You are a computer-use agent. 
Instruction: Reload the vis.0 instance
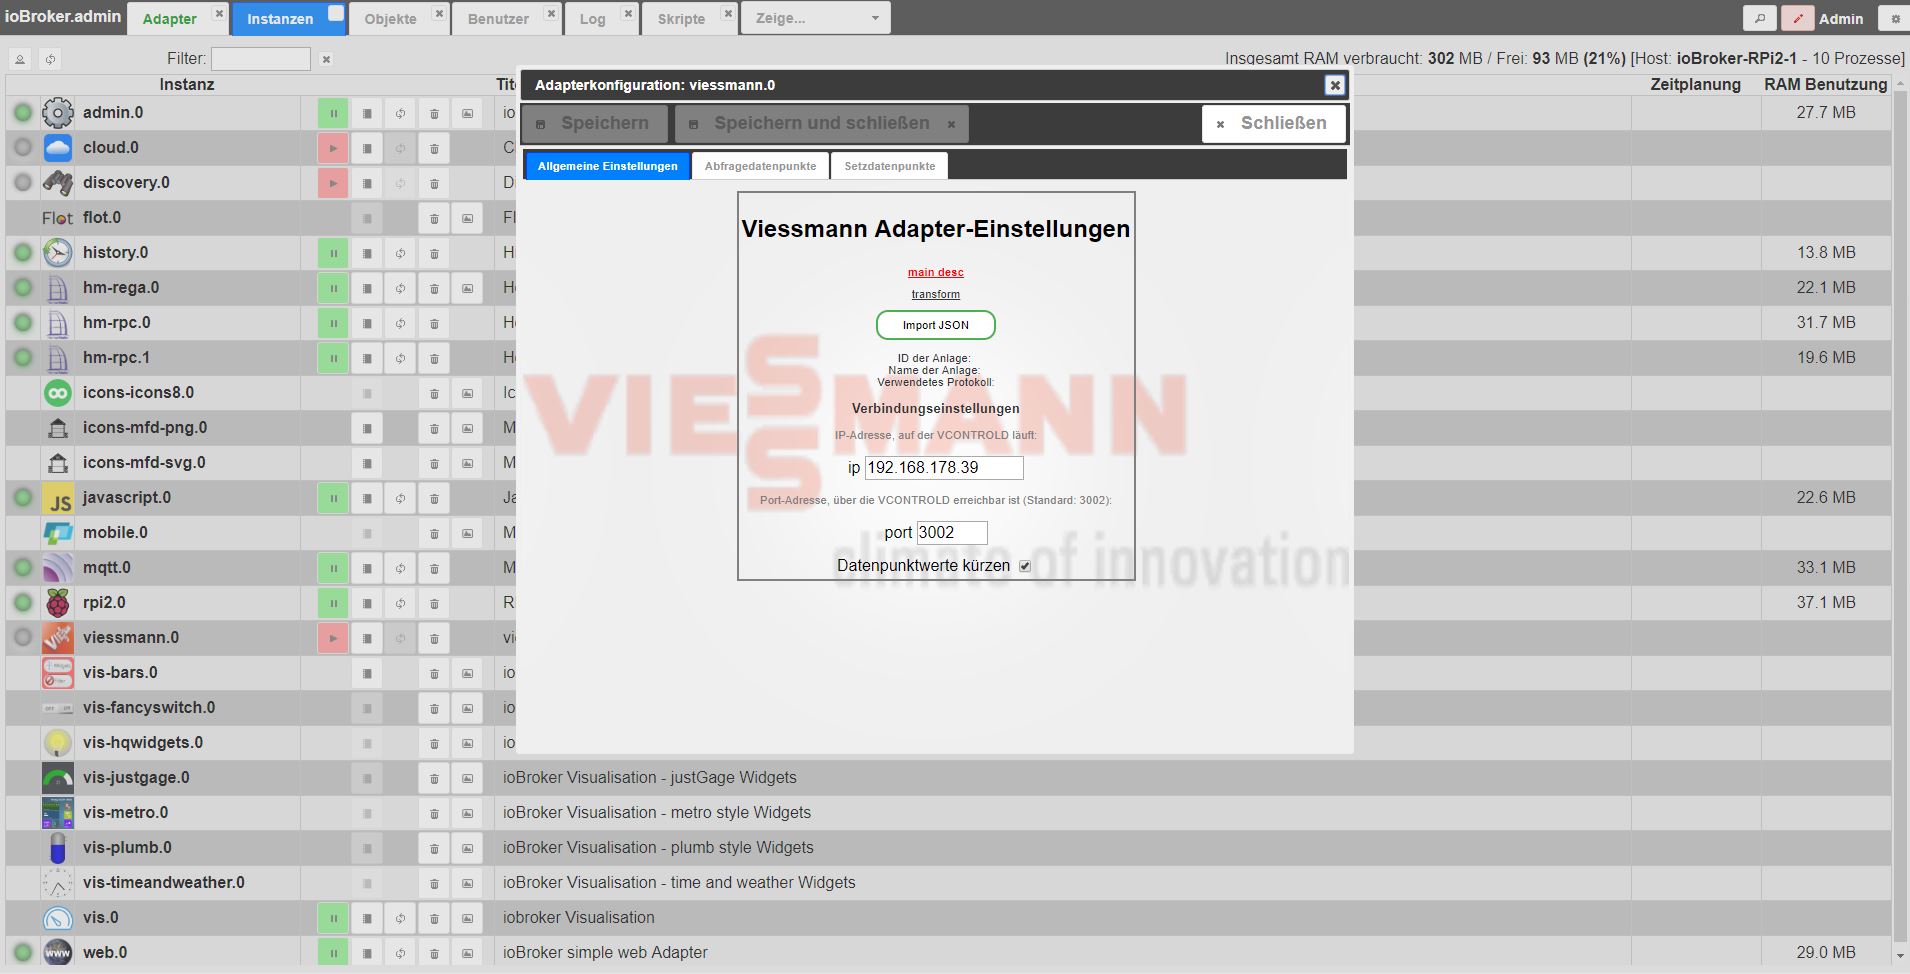(x=400, y=918)
